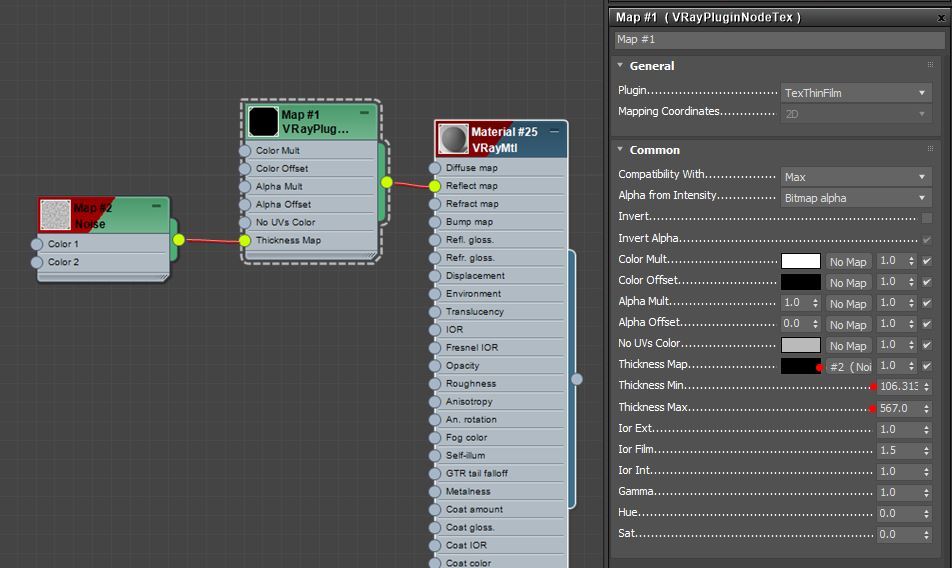952x568 pixels.
Task: Click the Color 1 socket on Noise node
Action: click(36, 244)
